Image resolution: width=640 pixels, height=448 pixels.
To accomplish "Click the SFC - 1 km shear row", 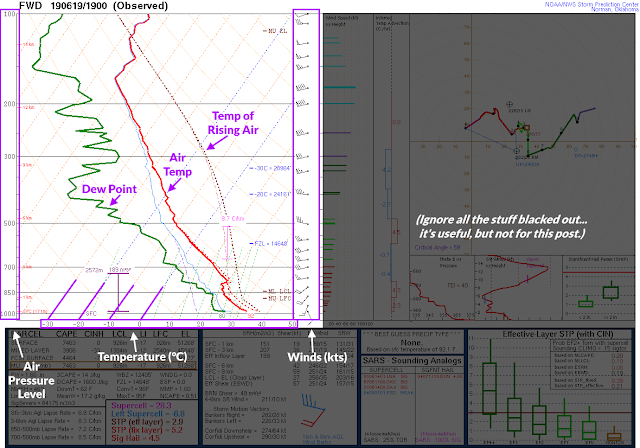I will [x=280, y=344].
